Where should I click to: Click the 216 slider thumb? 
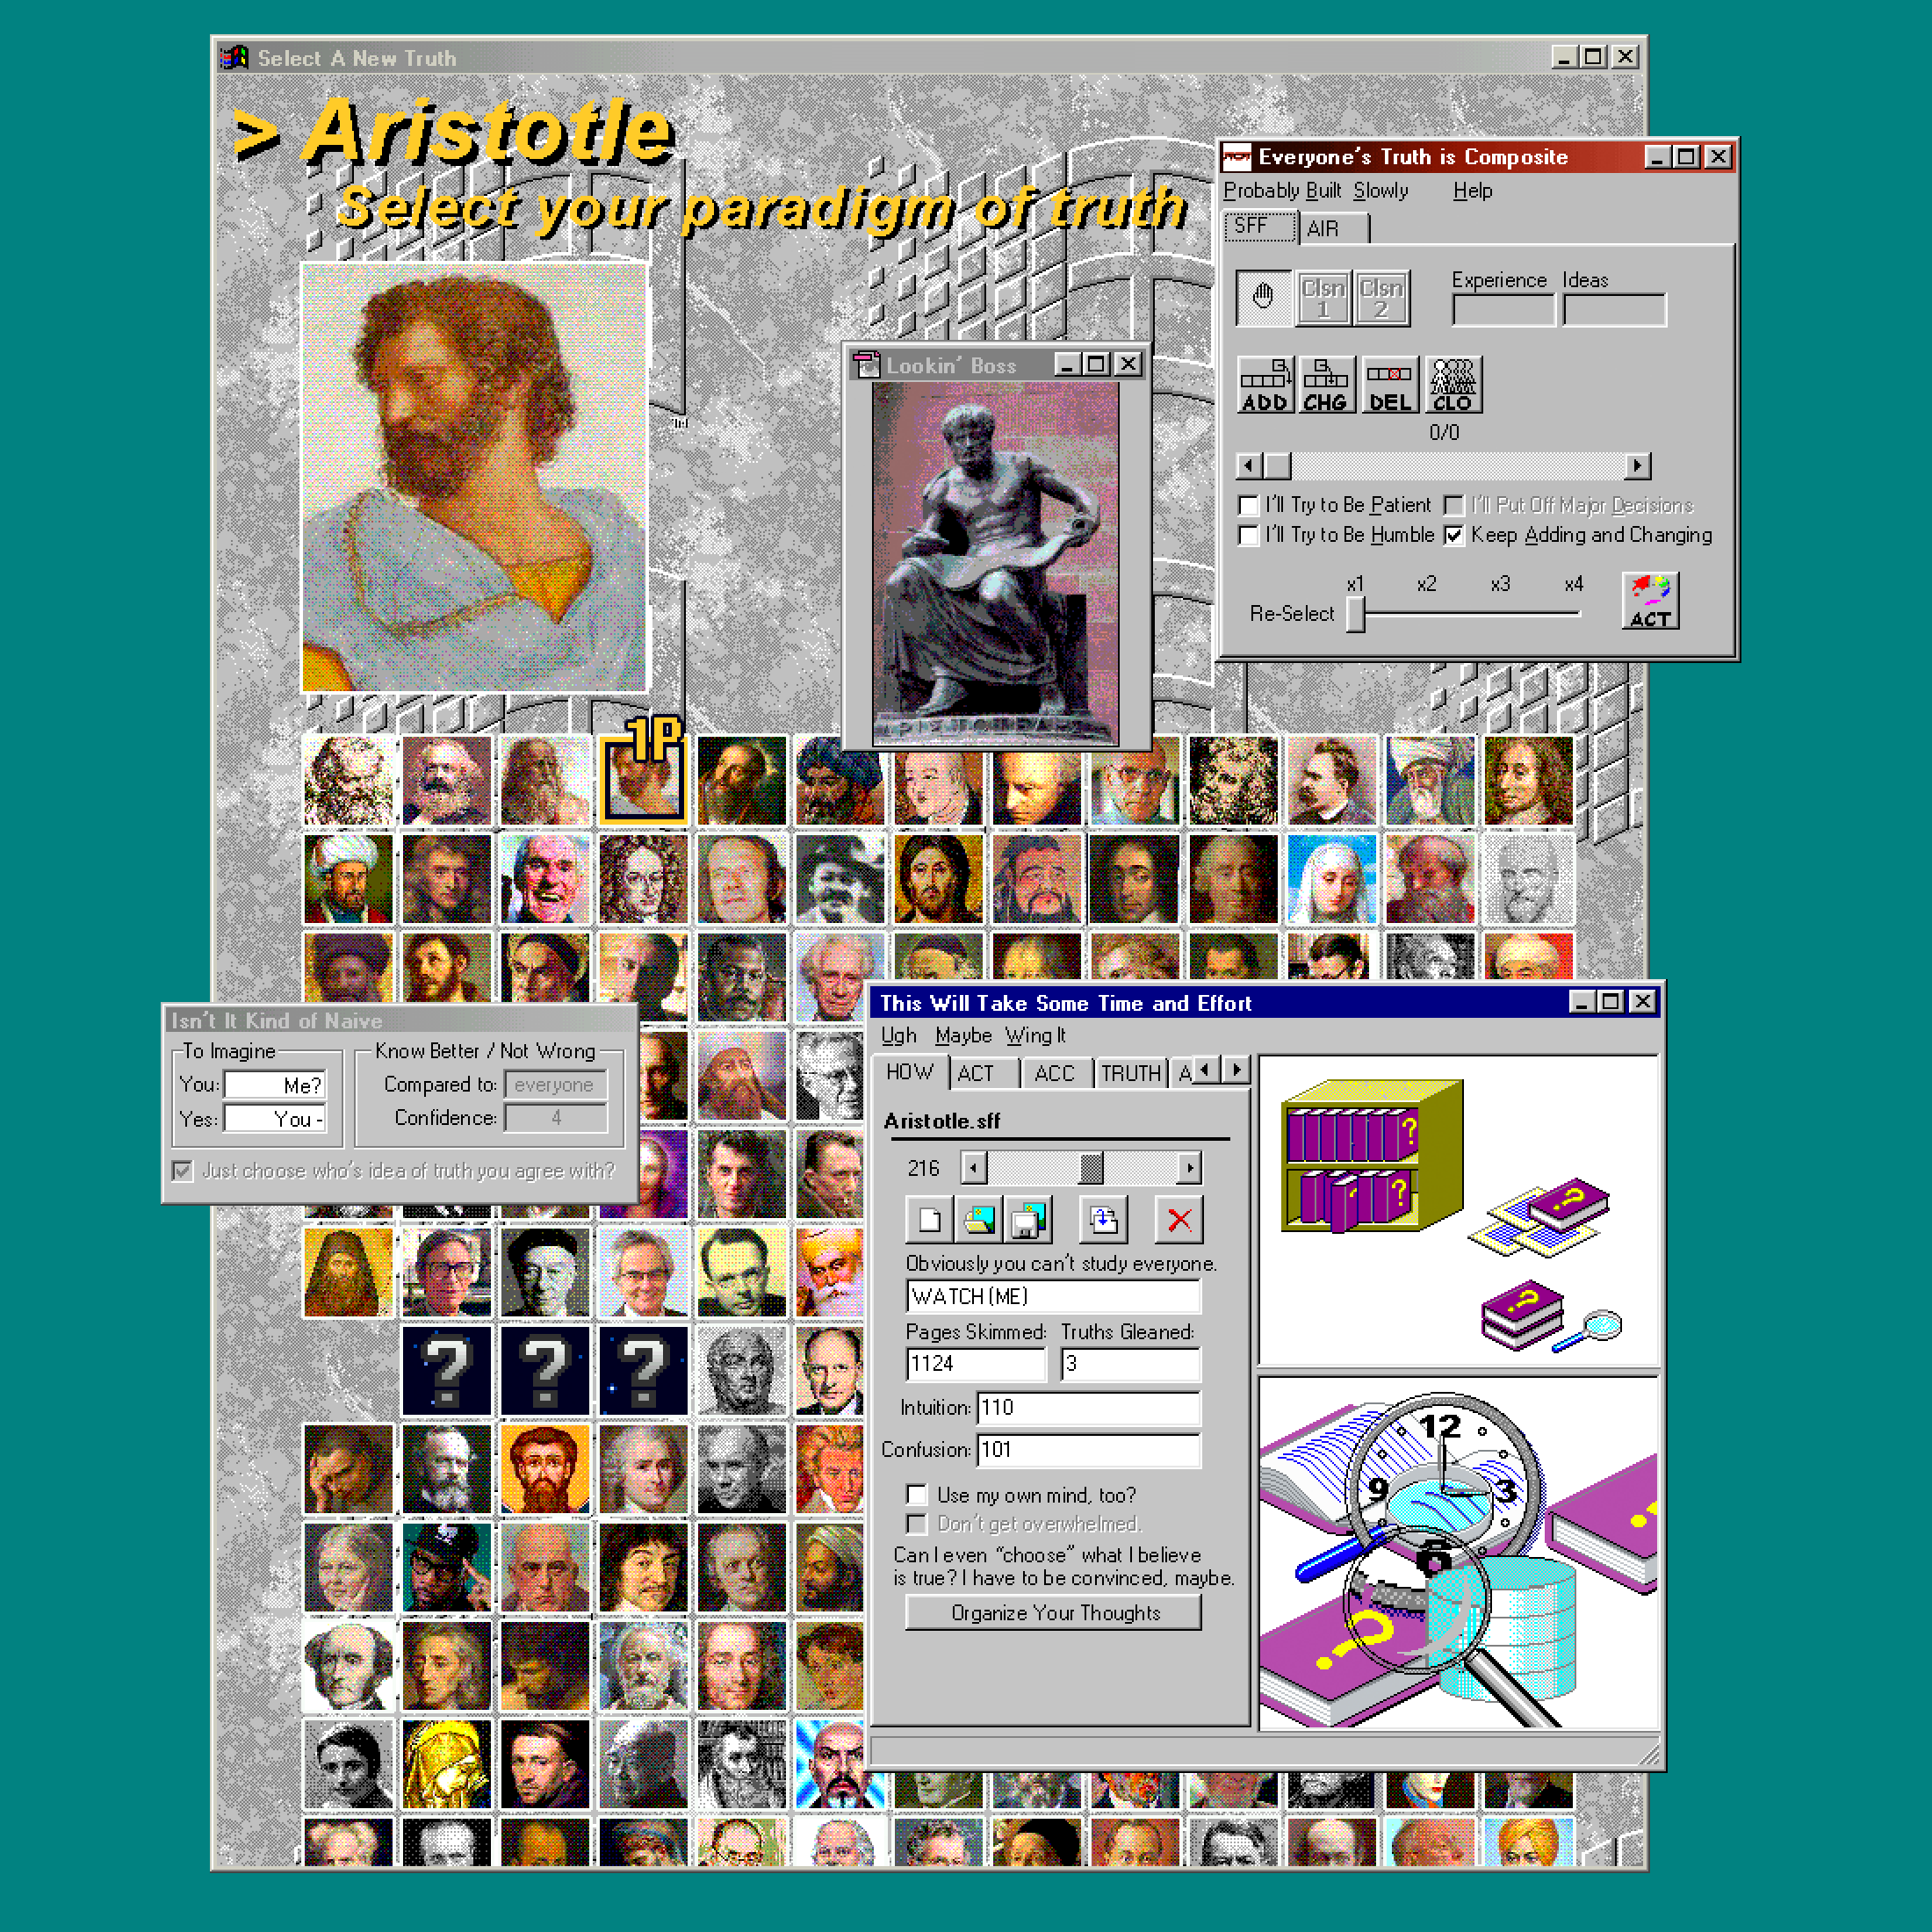click(x=1091, y=1167)
